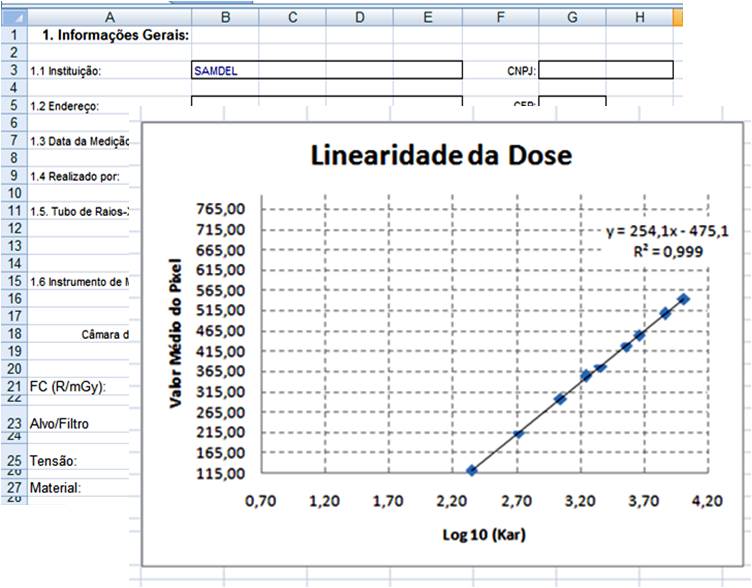
Task: Select column F header
Action: [500, 17]
